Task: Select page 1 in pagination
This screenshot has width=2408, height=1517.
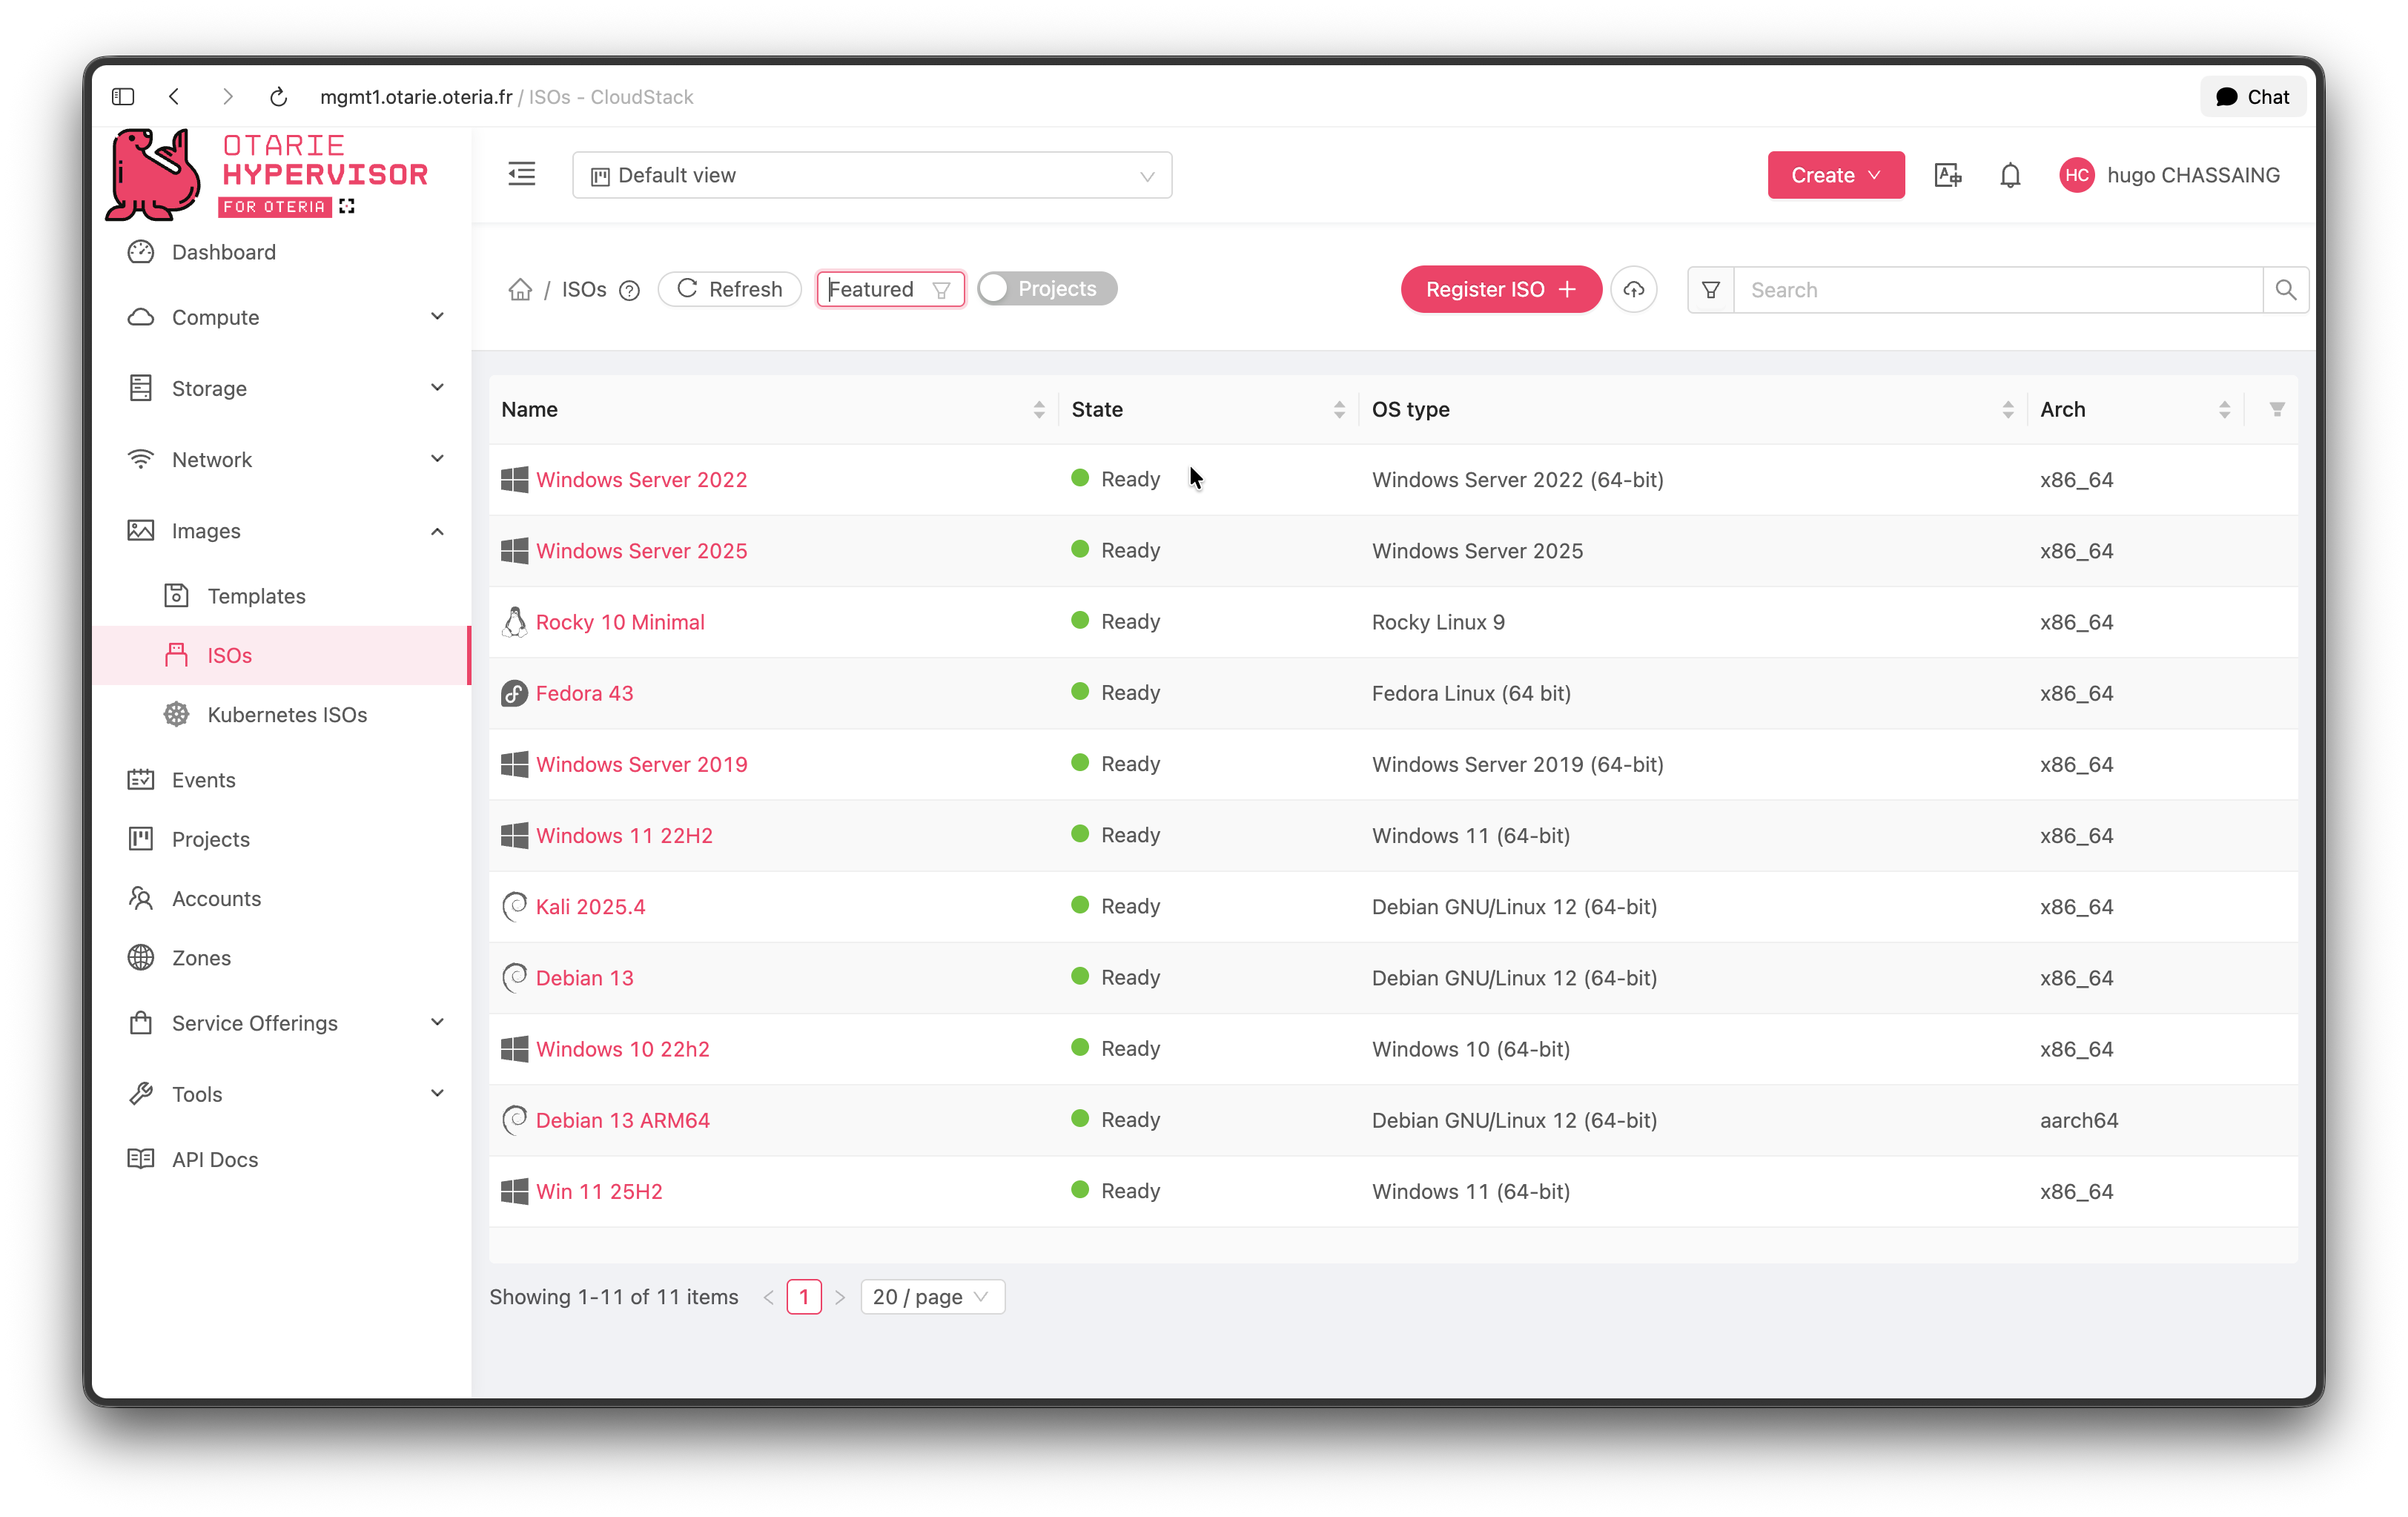Action: [804, 1296]
